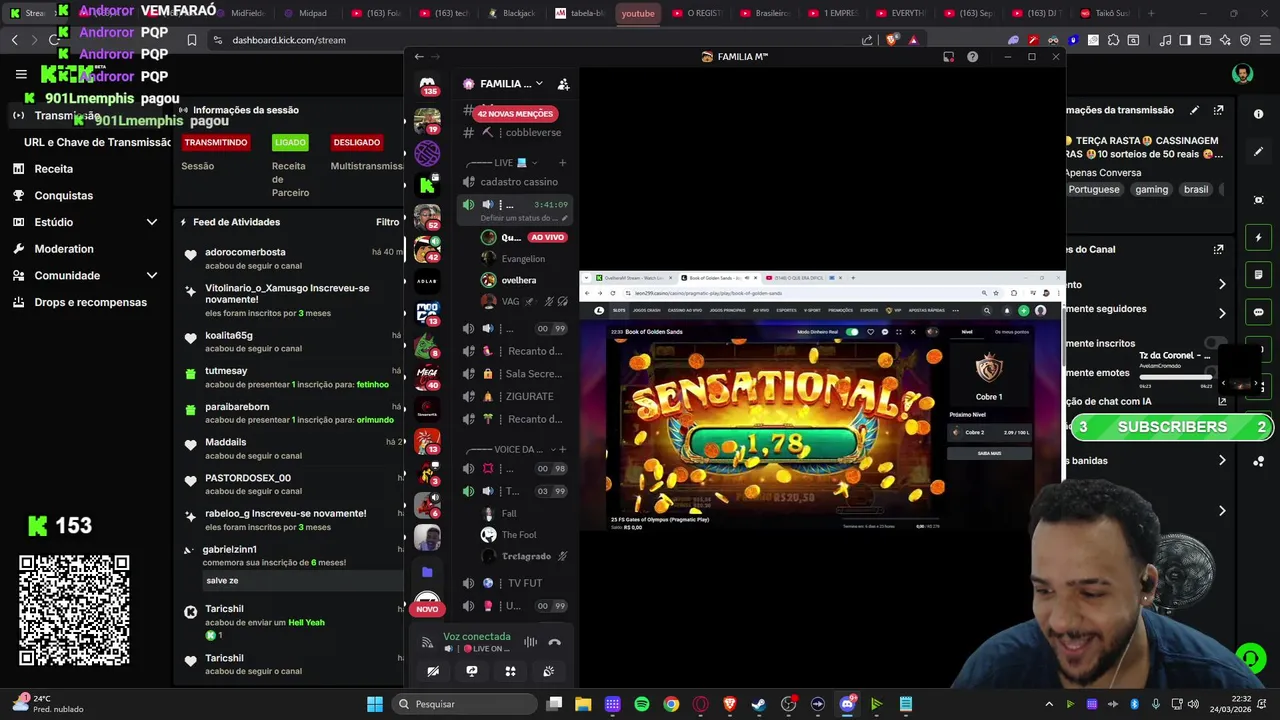Image resolution: width=1280 pixels, height=720 pixels.
Task: Open the Kick server icon in Discord
Action: [427, 185]
